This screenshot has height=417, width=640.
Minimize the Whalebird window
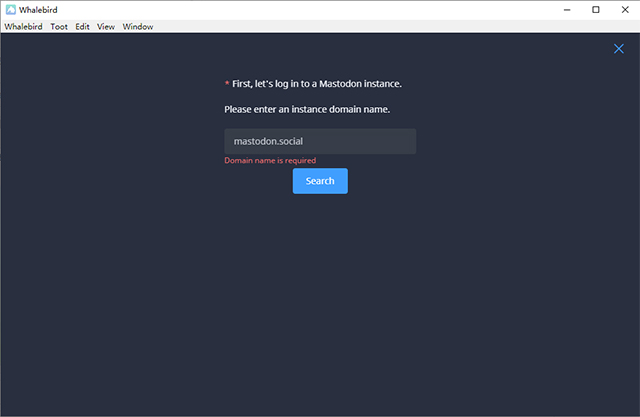tap(567, 10)
